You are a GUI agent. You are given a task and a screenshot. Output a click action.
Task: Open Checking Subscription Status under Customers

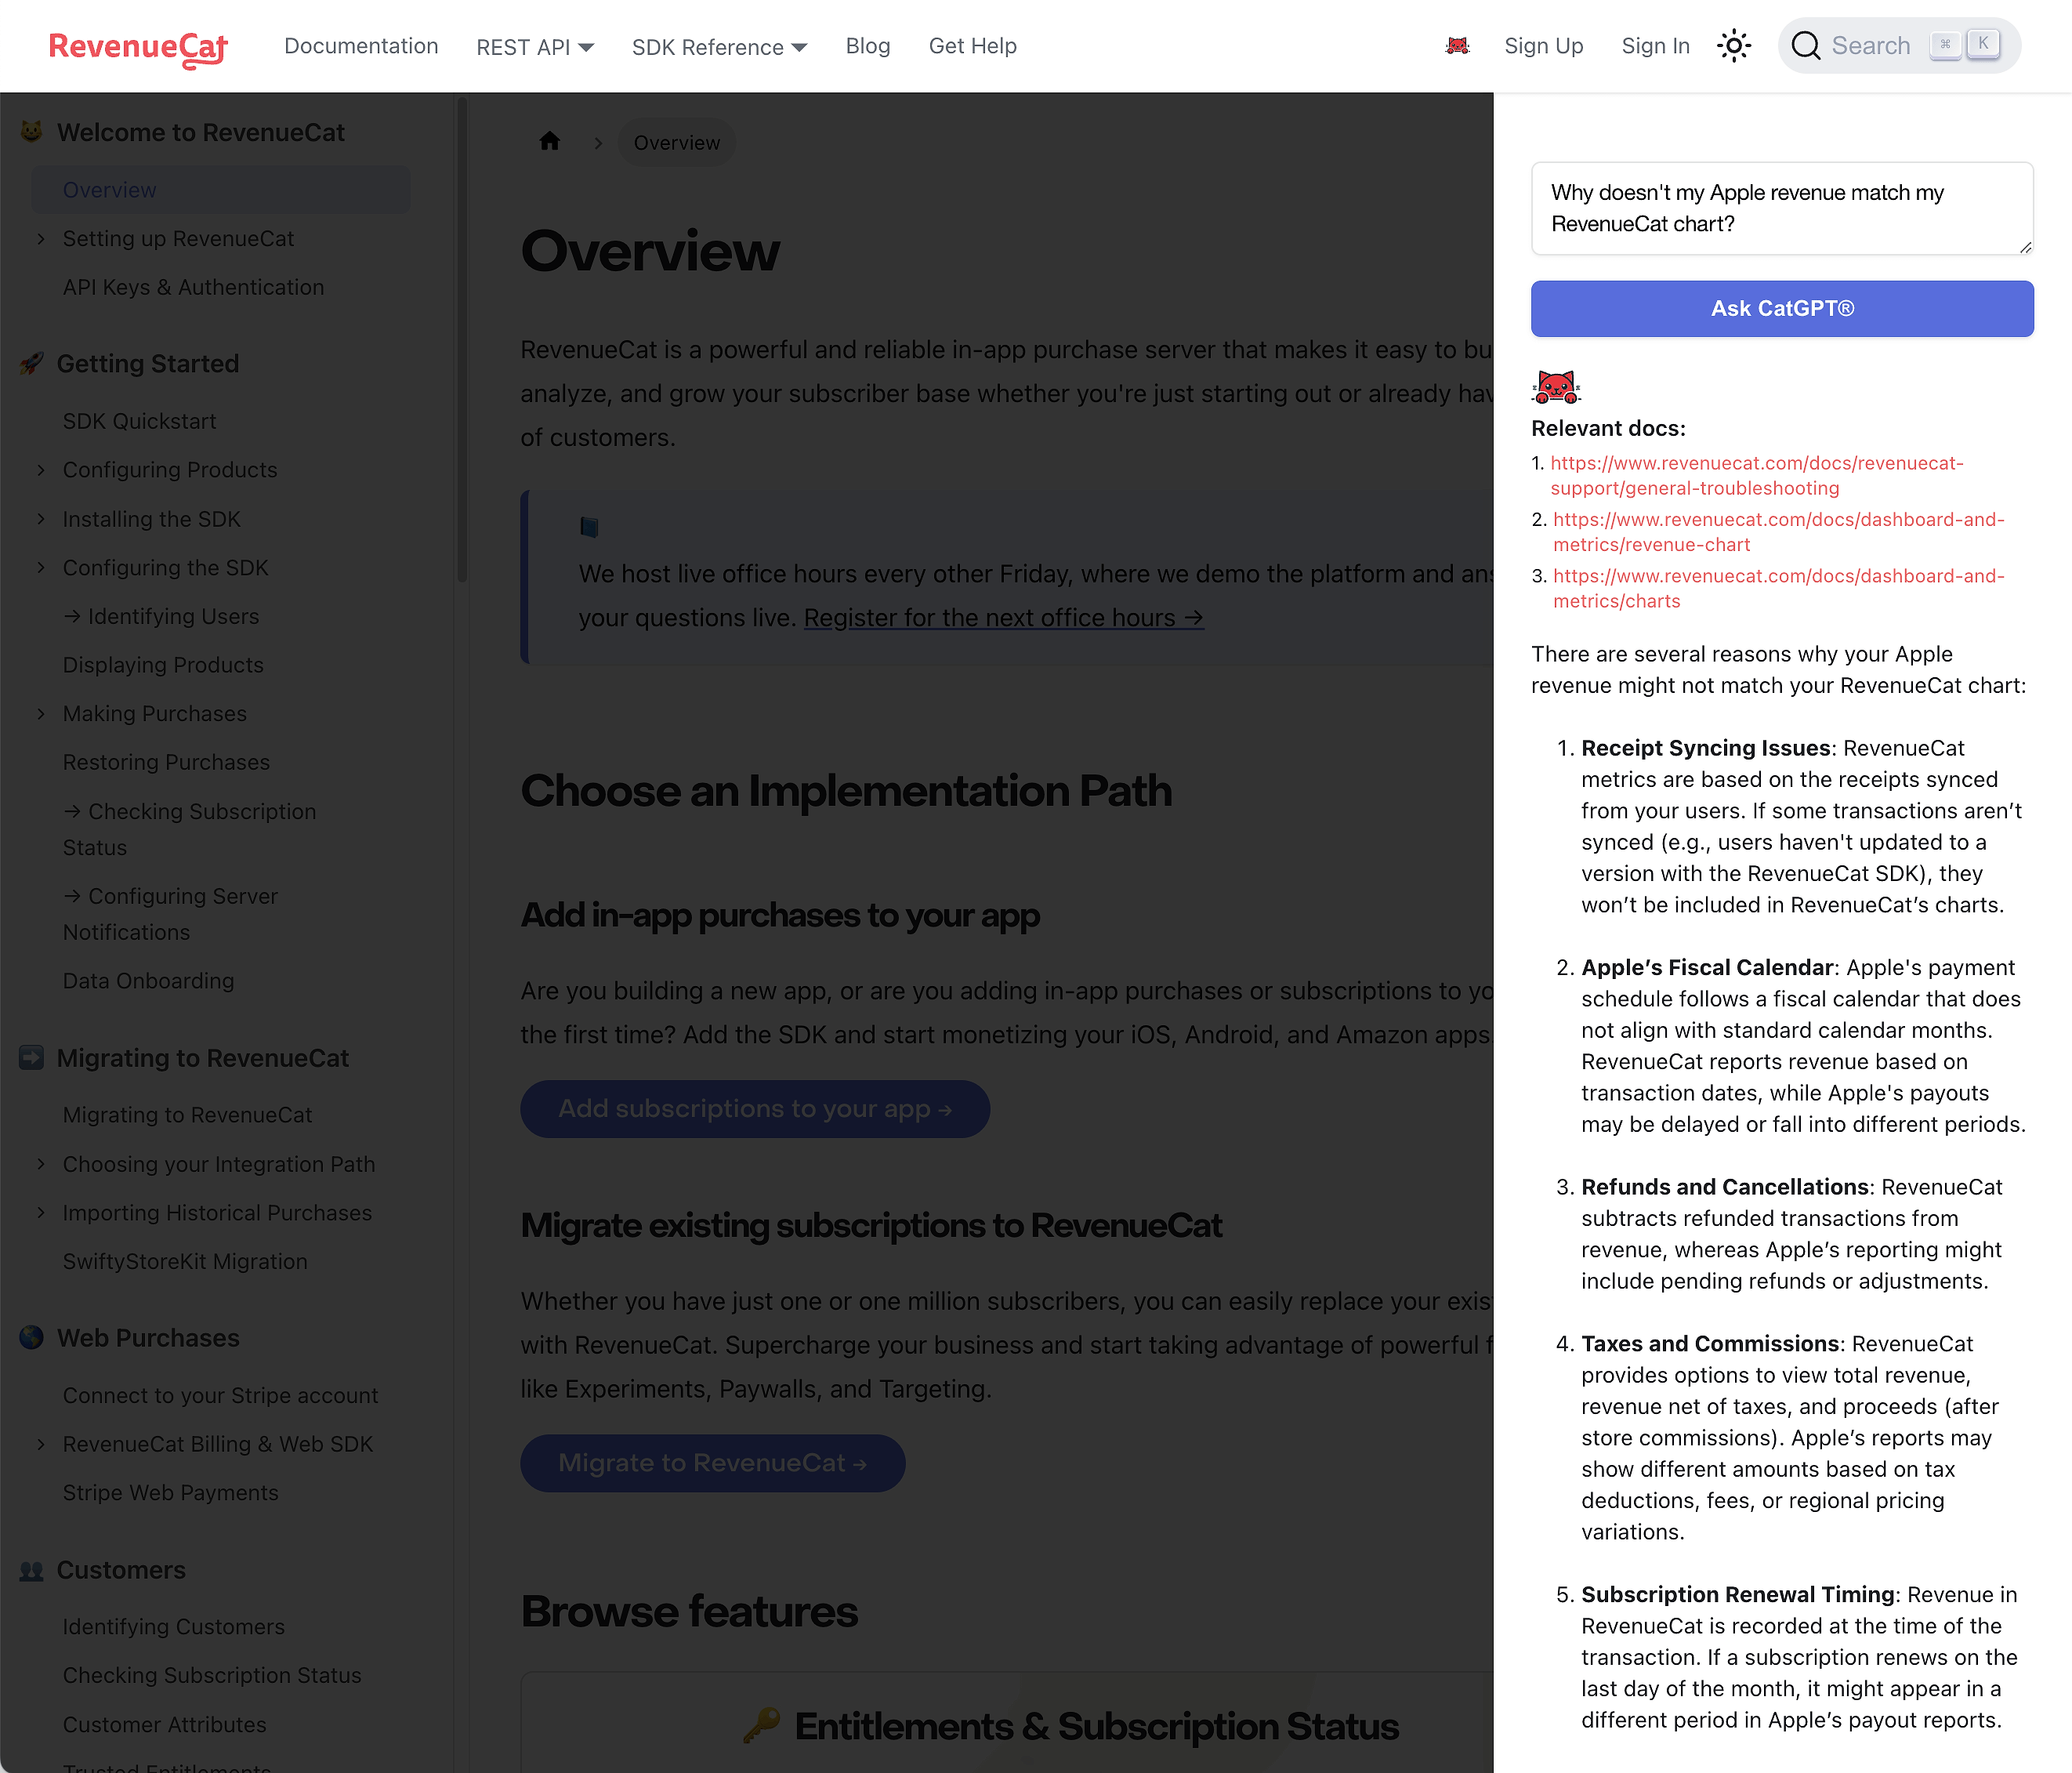(x=212, y=1676)
